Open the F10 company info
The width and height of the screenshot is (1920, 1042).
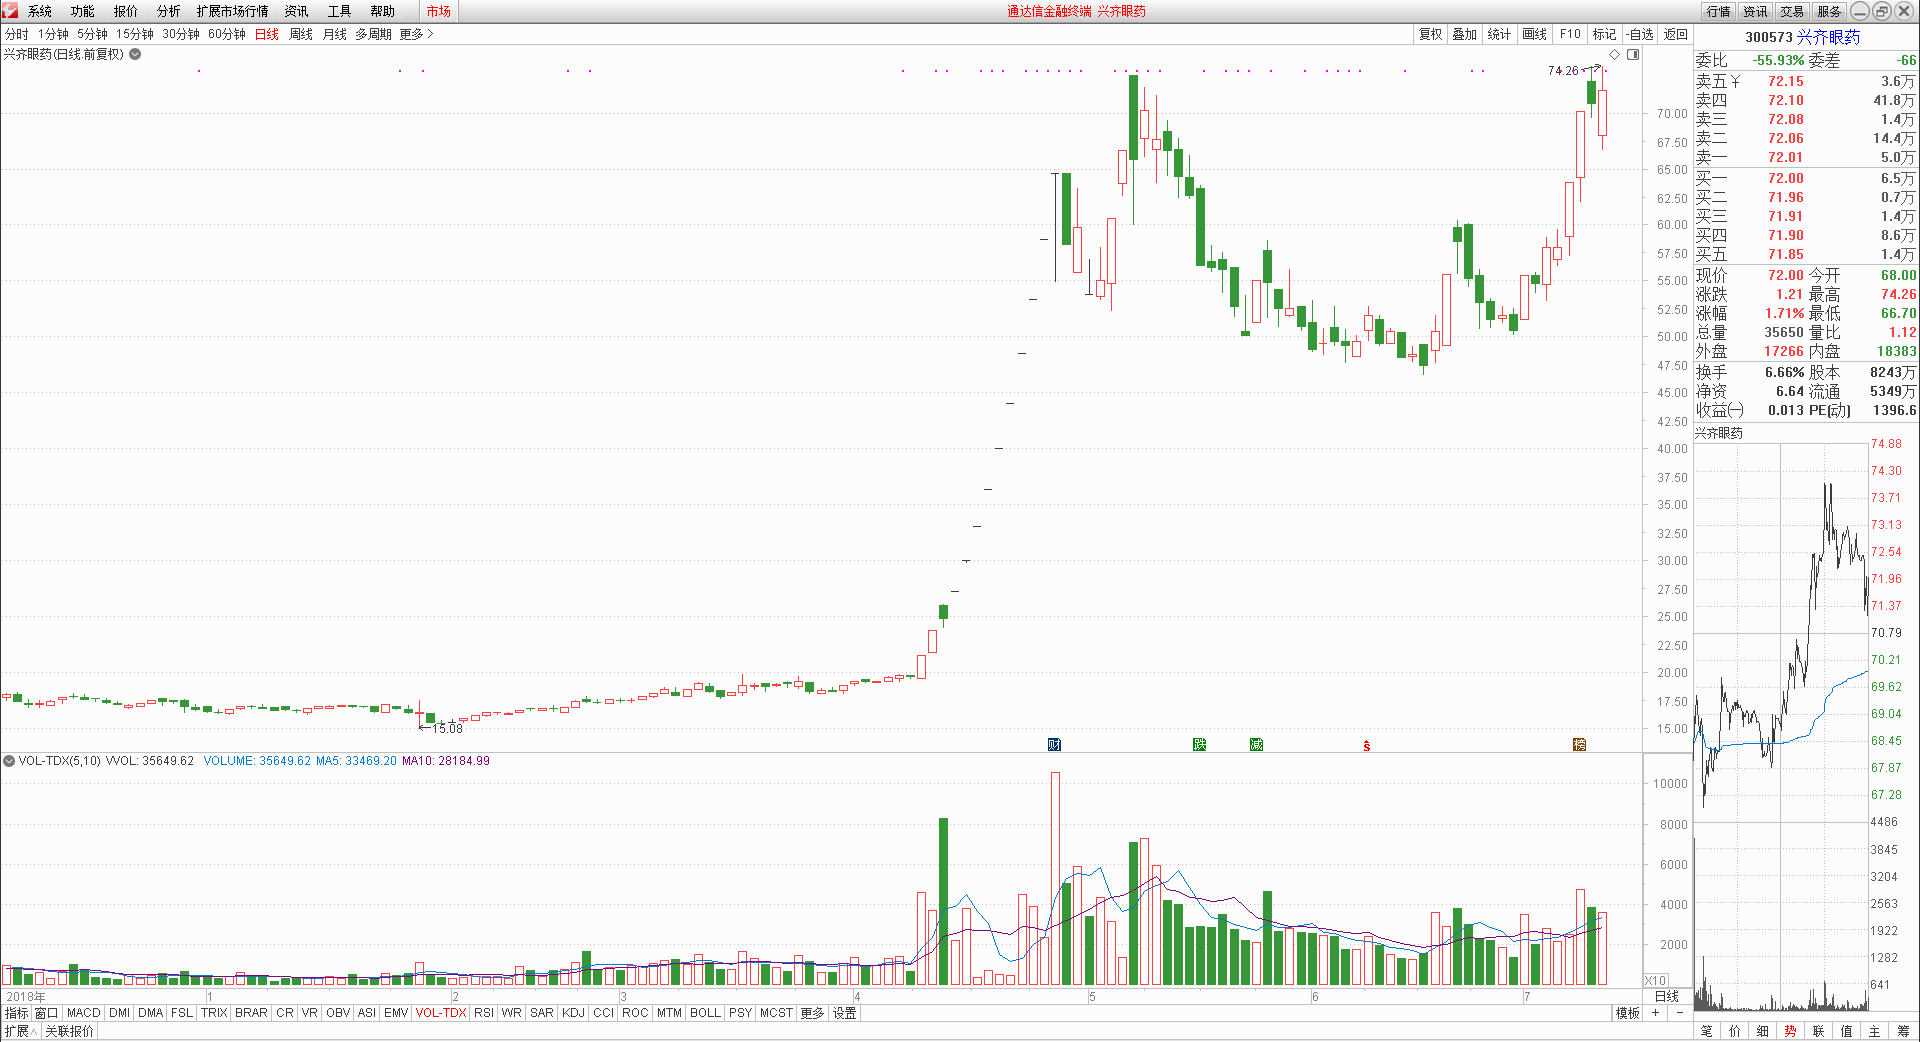click(x=1571, y=34)
